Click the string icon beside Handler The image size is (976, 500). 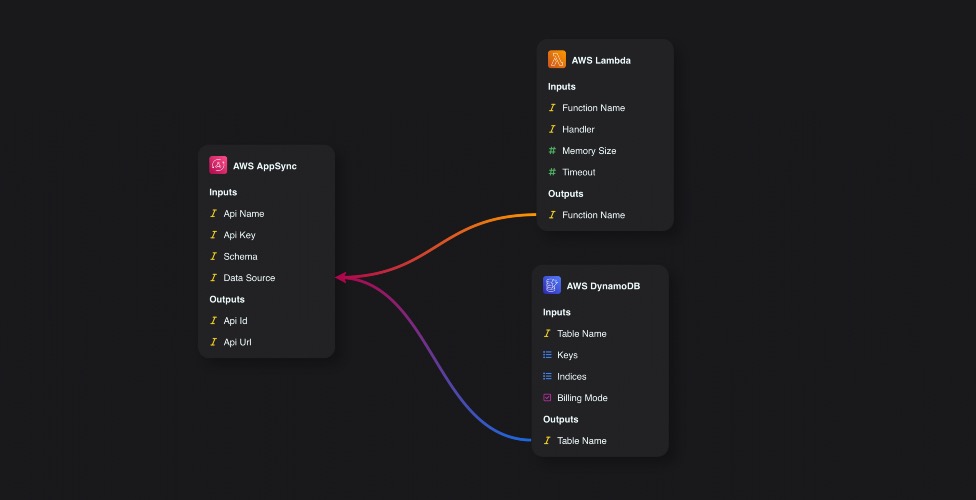pyautogui.click(x=552, y=129)
